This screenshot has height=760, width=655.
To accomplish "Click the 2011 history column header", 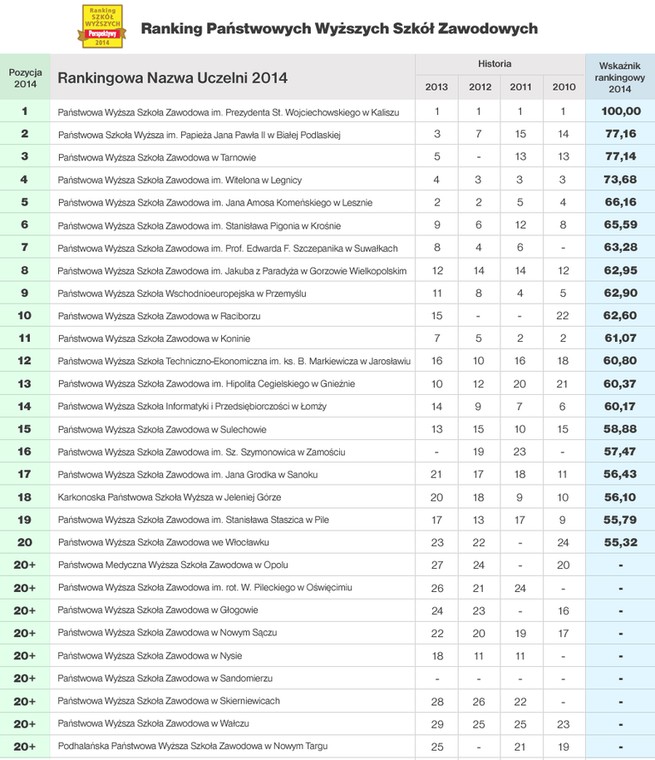I will click(x=520, y=87).
